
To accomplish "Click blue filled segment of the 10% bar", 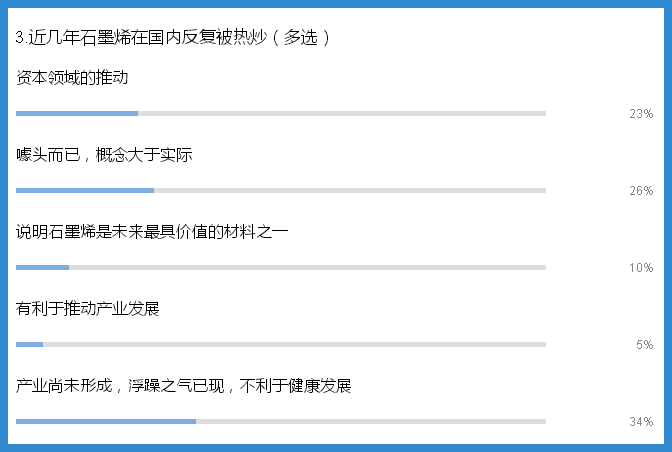I will pos(42,267).
